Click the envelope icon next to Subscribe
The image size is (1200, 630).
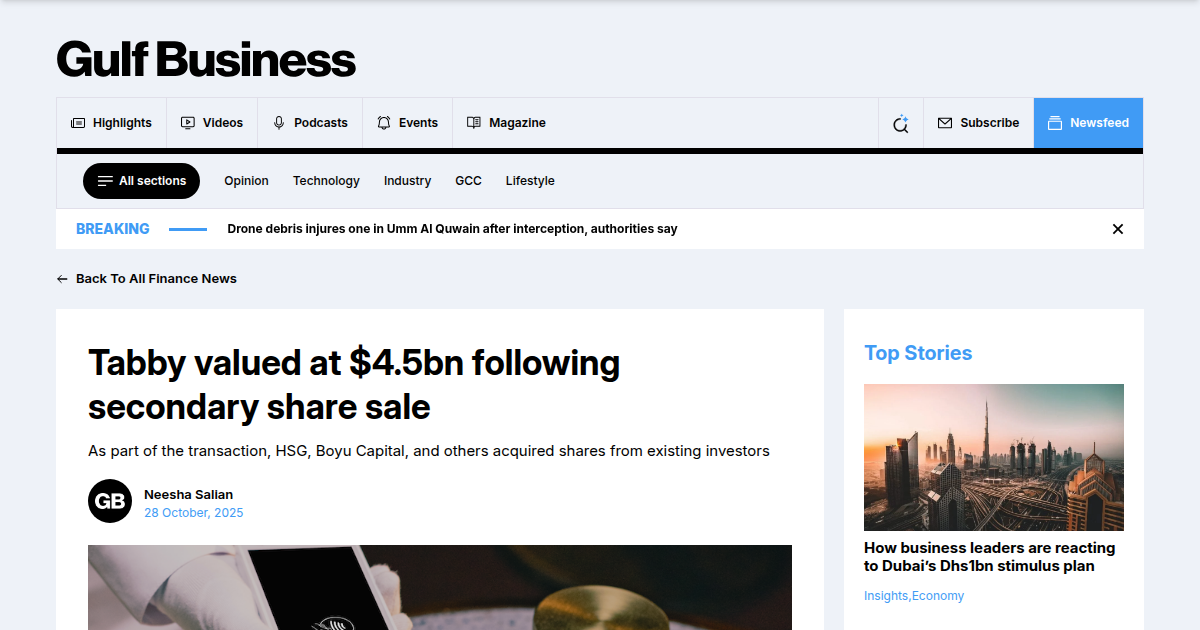pyautogui.click(x=945, y=122)
